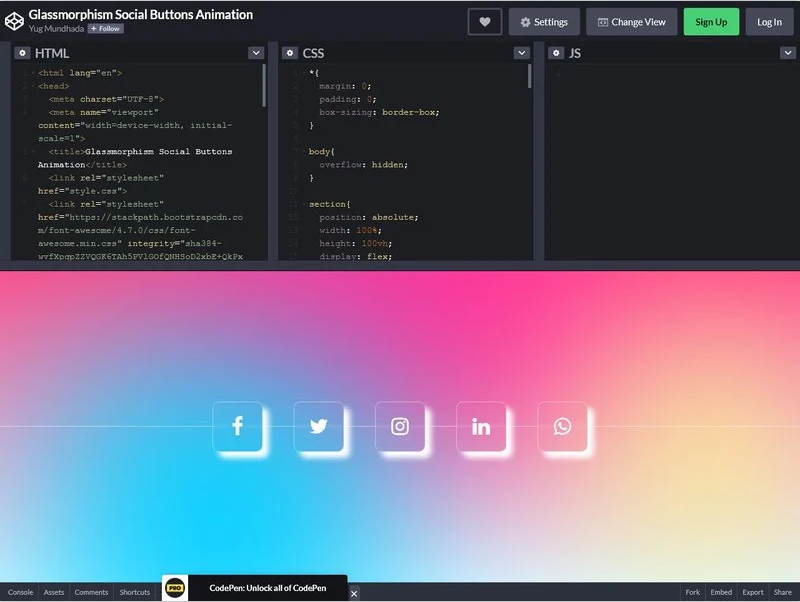Expand the HTML panel dropdown arrow
Image resolution: width=800 pixels, height=602 pixels.
(256, 53)
